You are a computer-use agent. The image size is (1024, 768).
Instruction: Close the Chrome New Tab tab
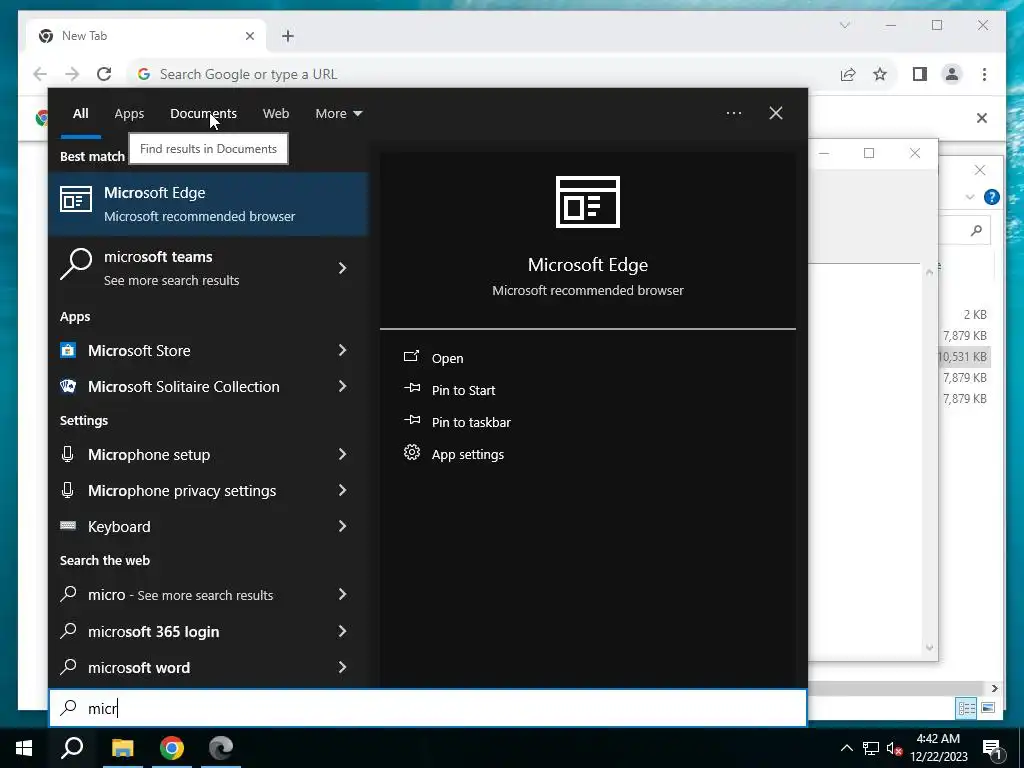coord(249,36)
